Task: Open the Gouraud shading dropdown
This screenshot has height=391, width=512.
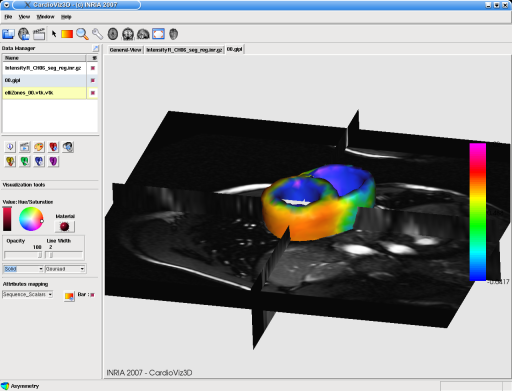Action: point(65,269)
